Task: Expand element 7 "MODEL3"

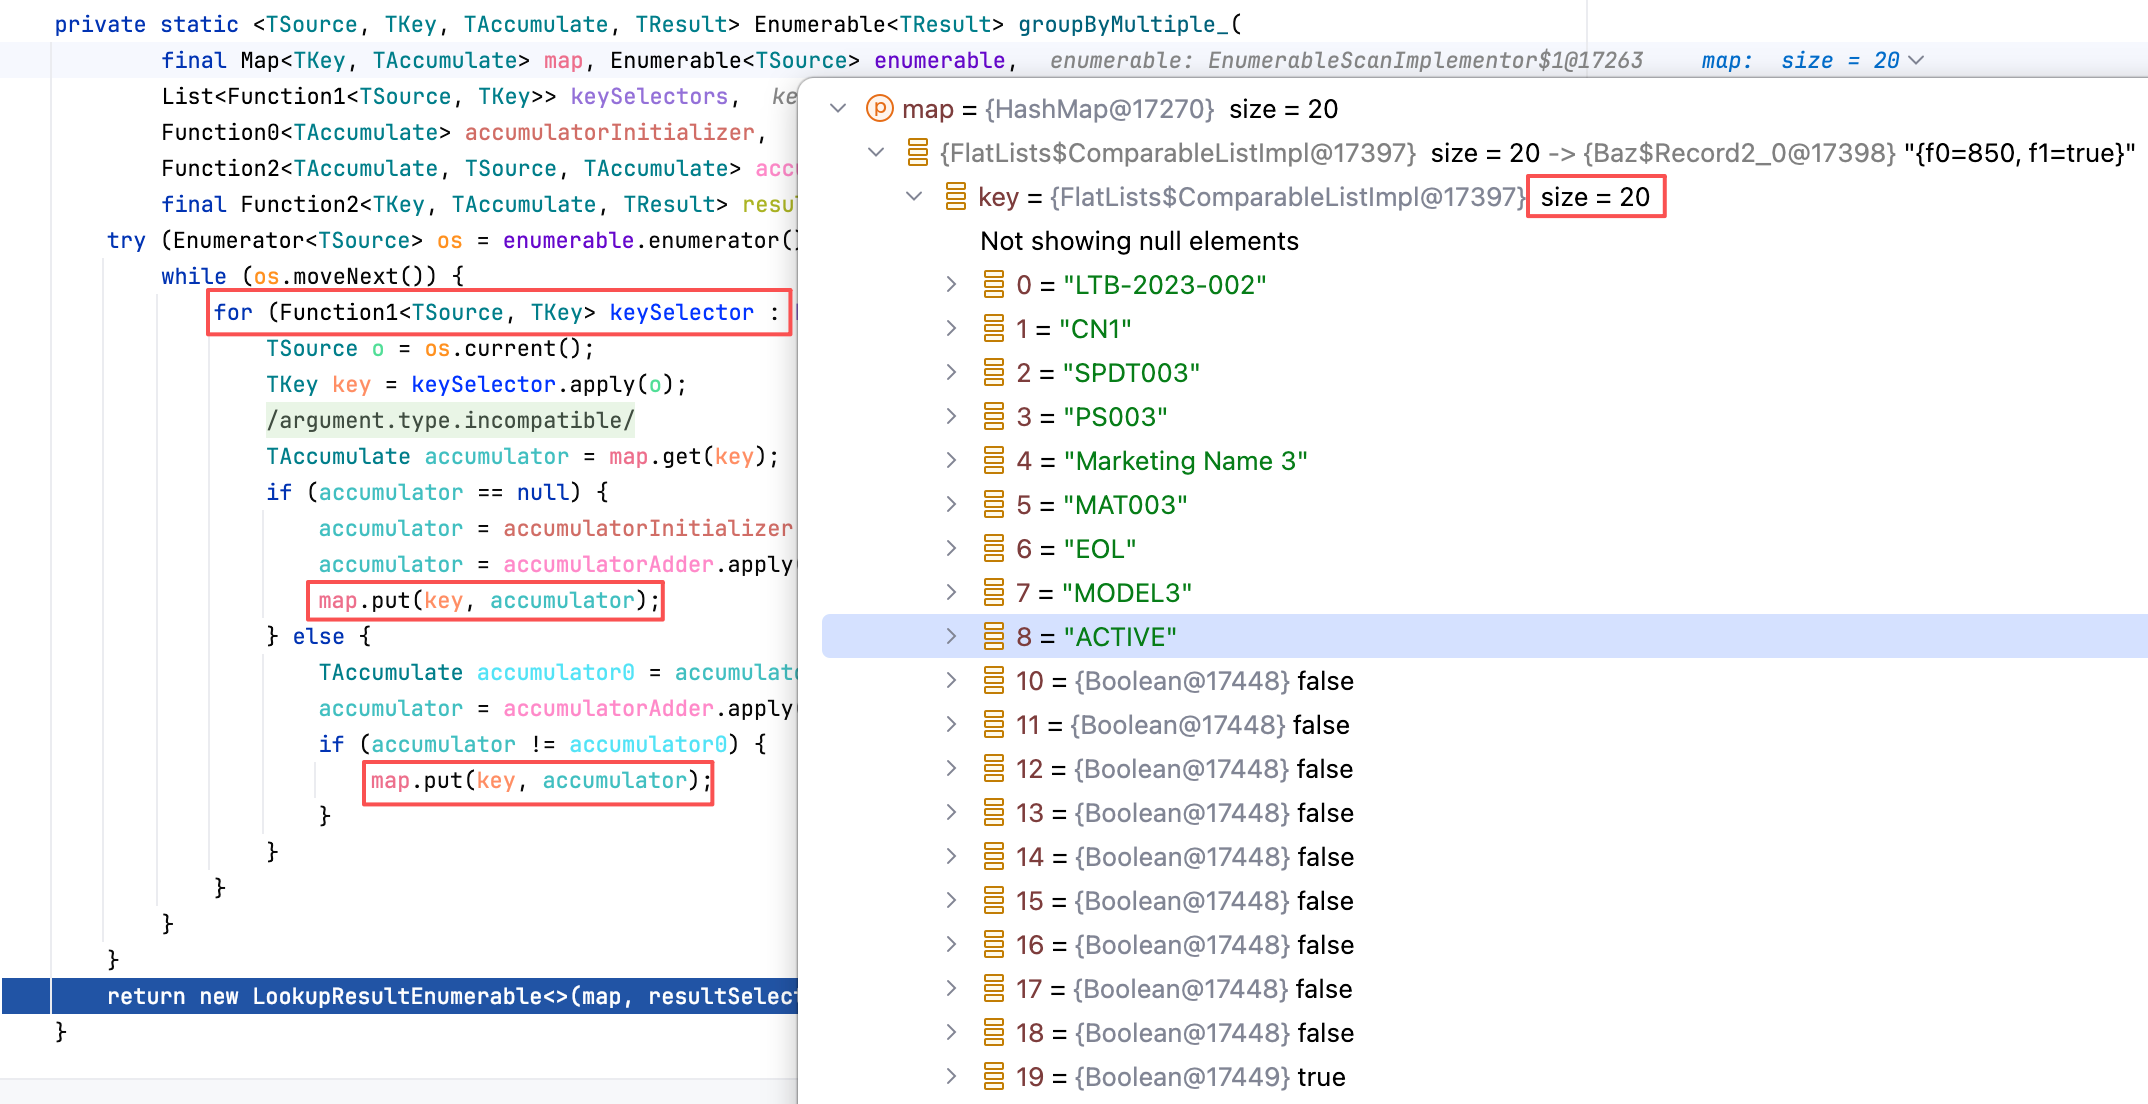Action: 951,592
